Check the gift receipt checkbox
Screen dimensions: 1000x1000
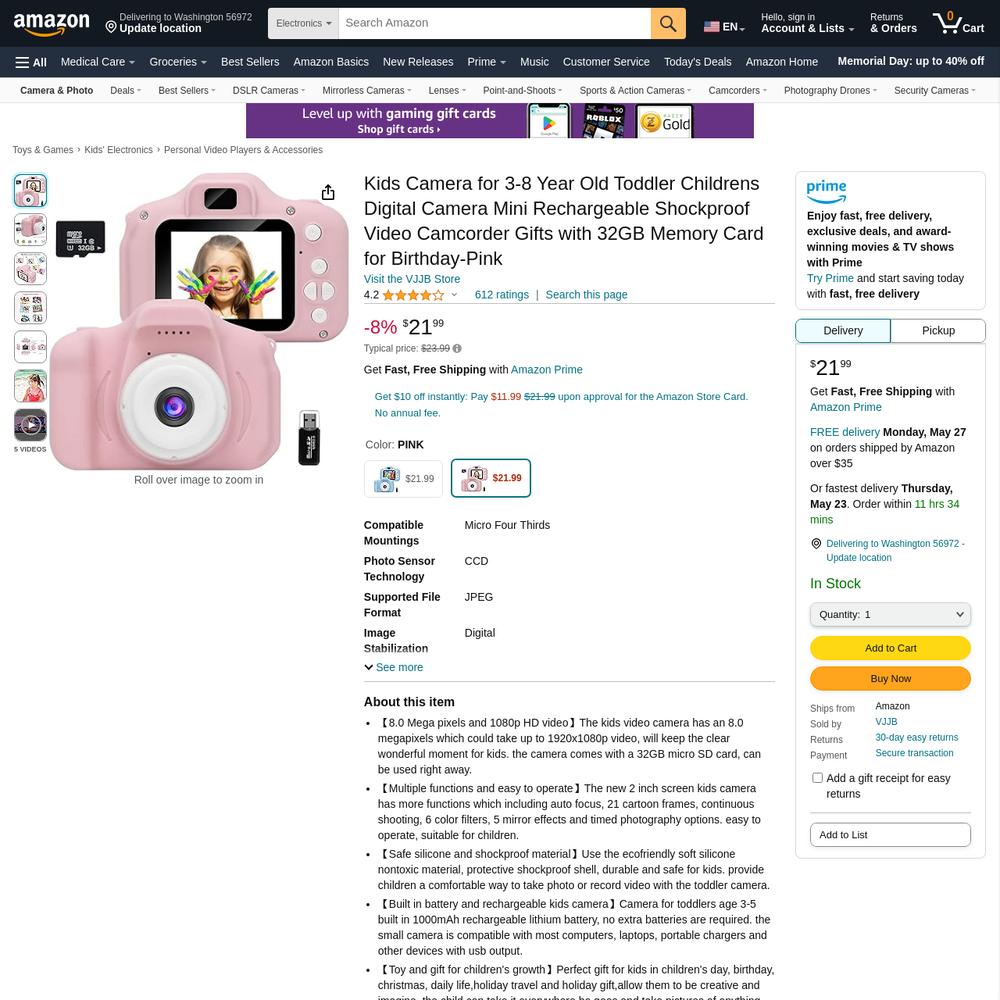coord(817,777)
